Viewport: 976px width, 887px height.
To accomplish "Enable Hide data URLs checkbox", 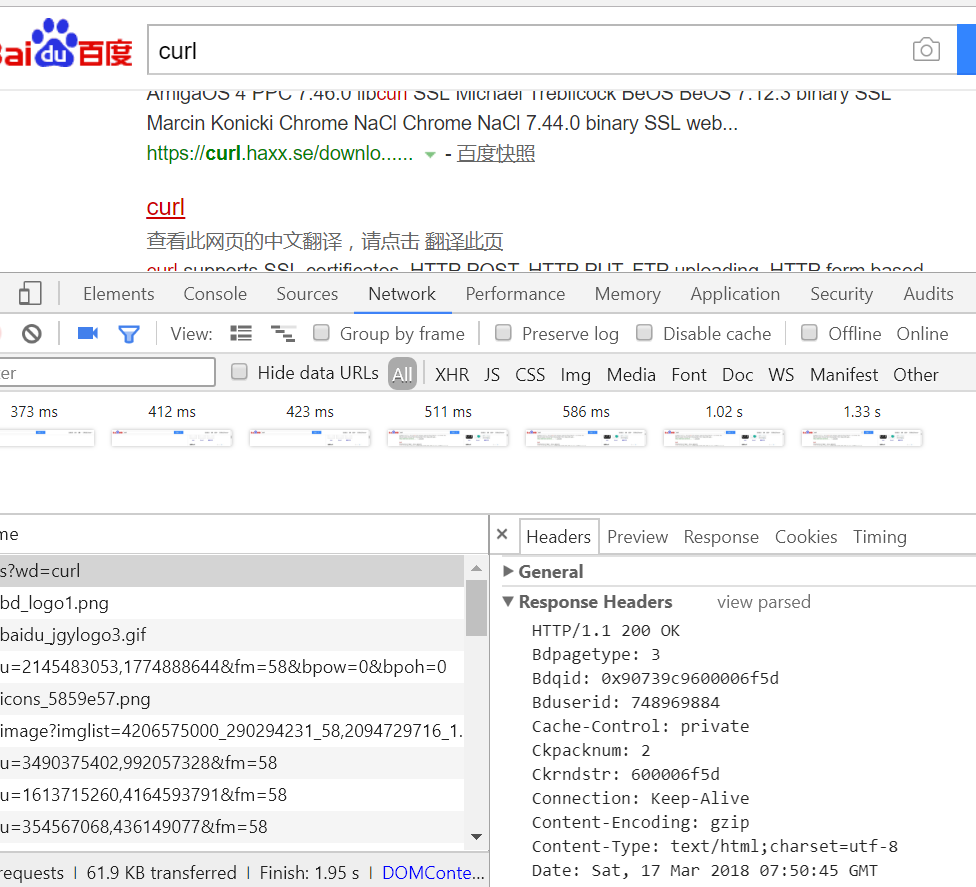I will [239, 372].
